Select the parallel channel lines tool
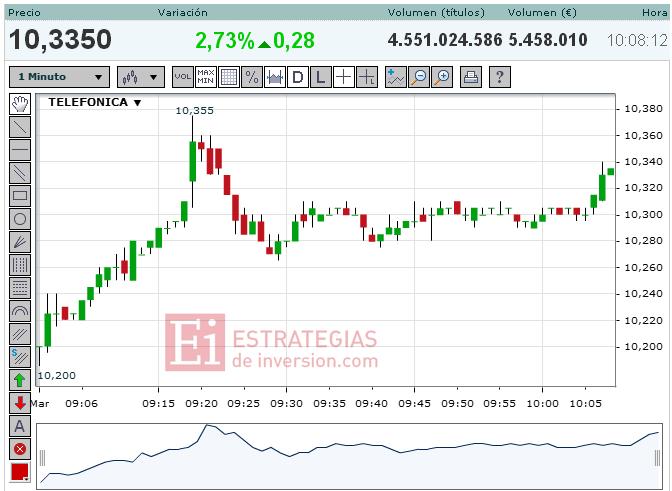 [20, 173]
